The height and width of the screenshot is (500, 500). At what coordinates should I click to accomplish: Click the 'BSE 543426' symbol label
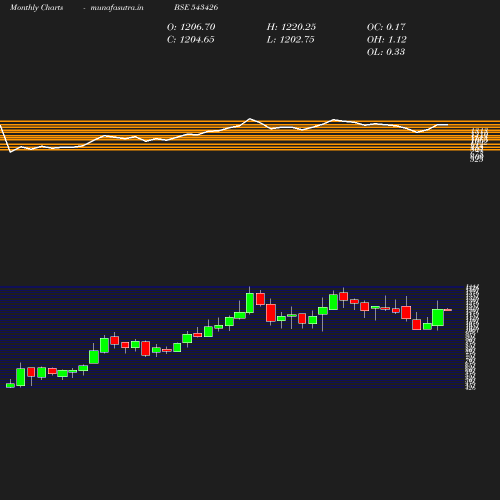tap(196, 7)
